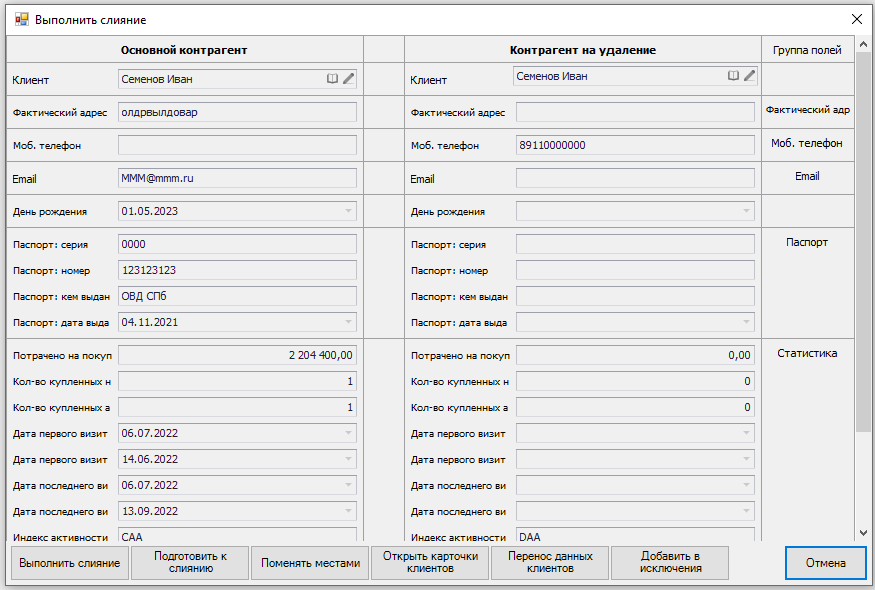Expand deletion client's birthday dropdown
Screen dimensions: 875x590
tap(746, 211)
